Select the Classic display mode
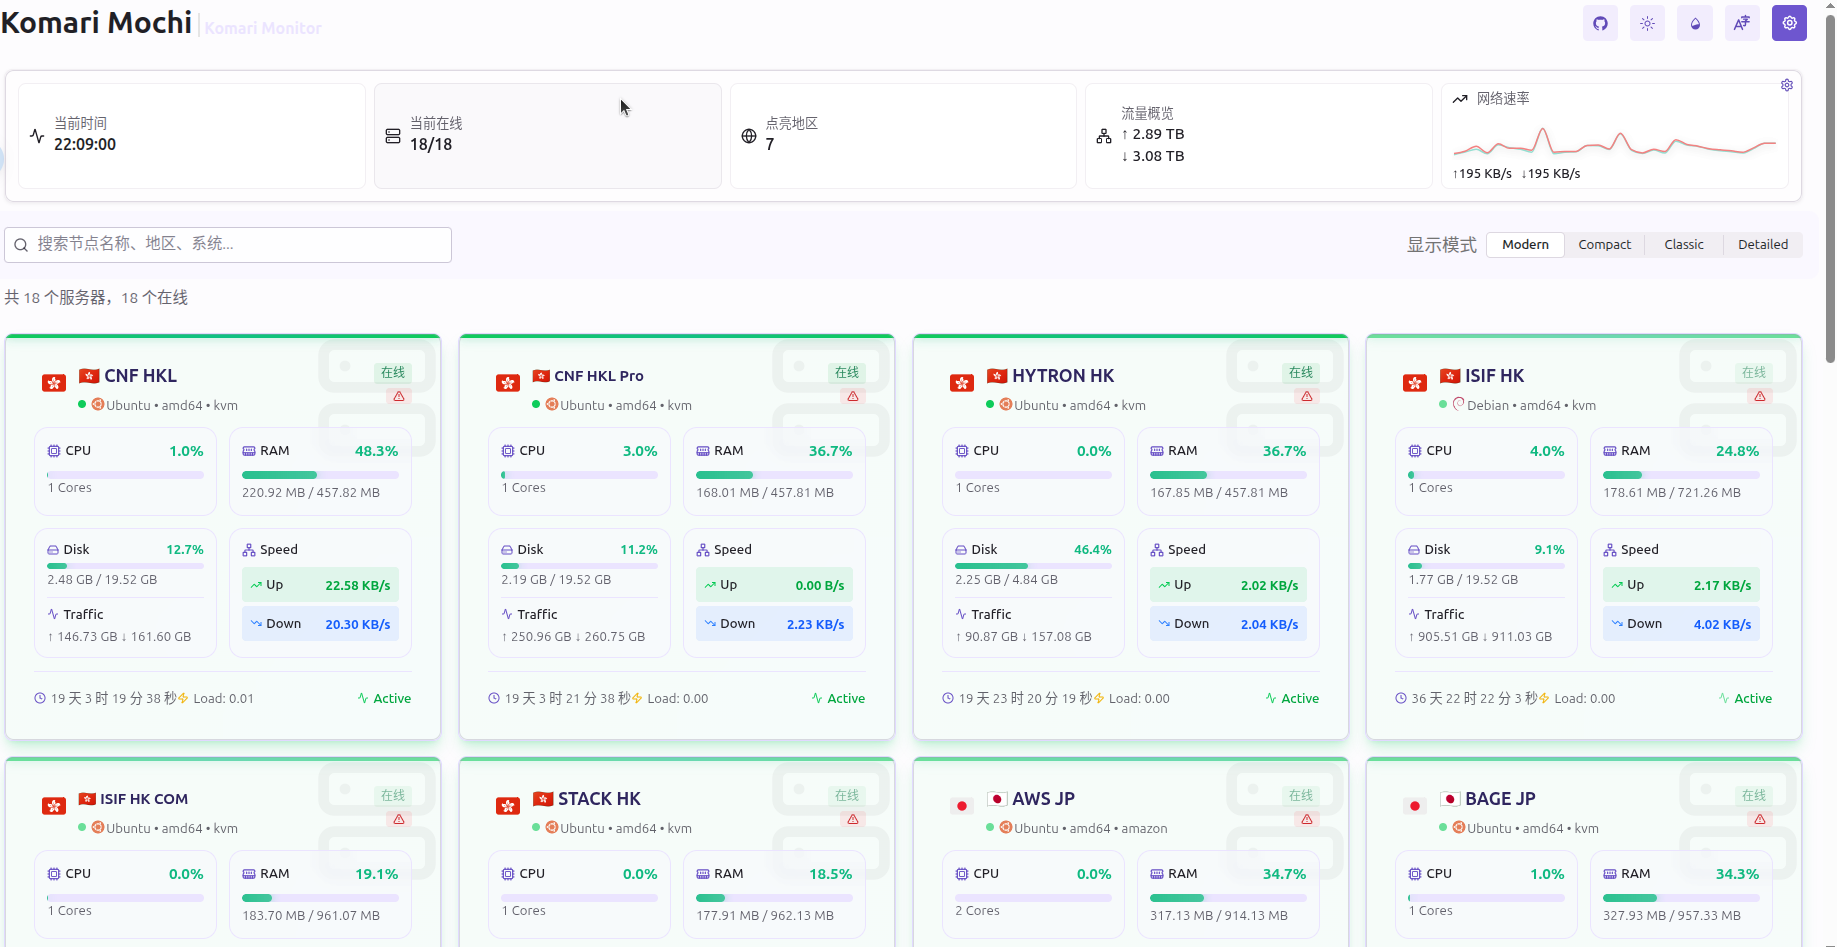This screenshot has width=1837, height=947. coord(1683,245)
